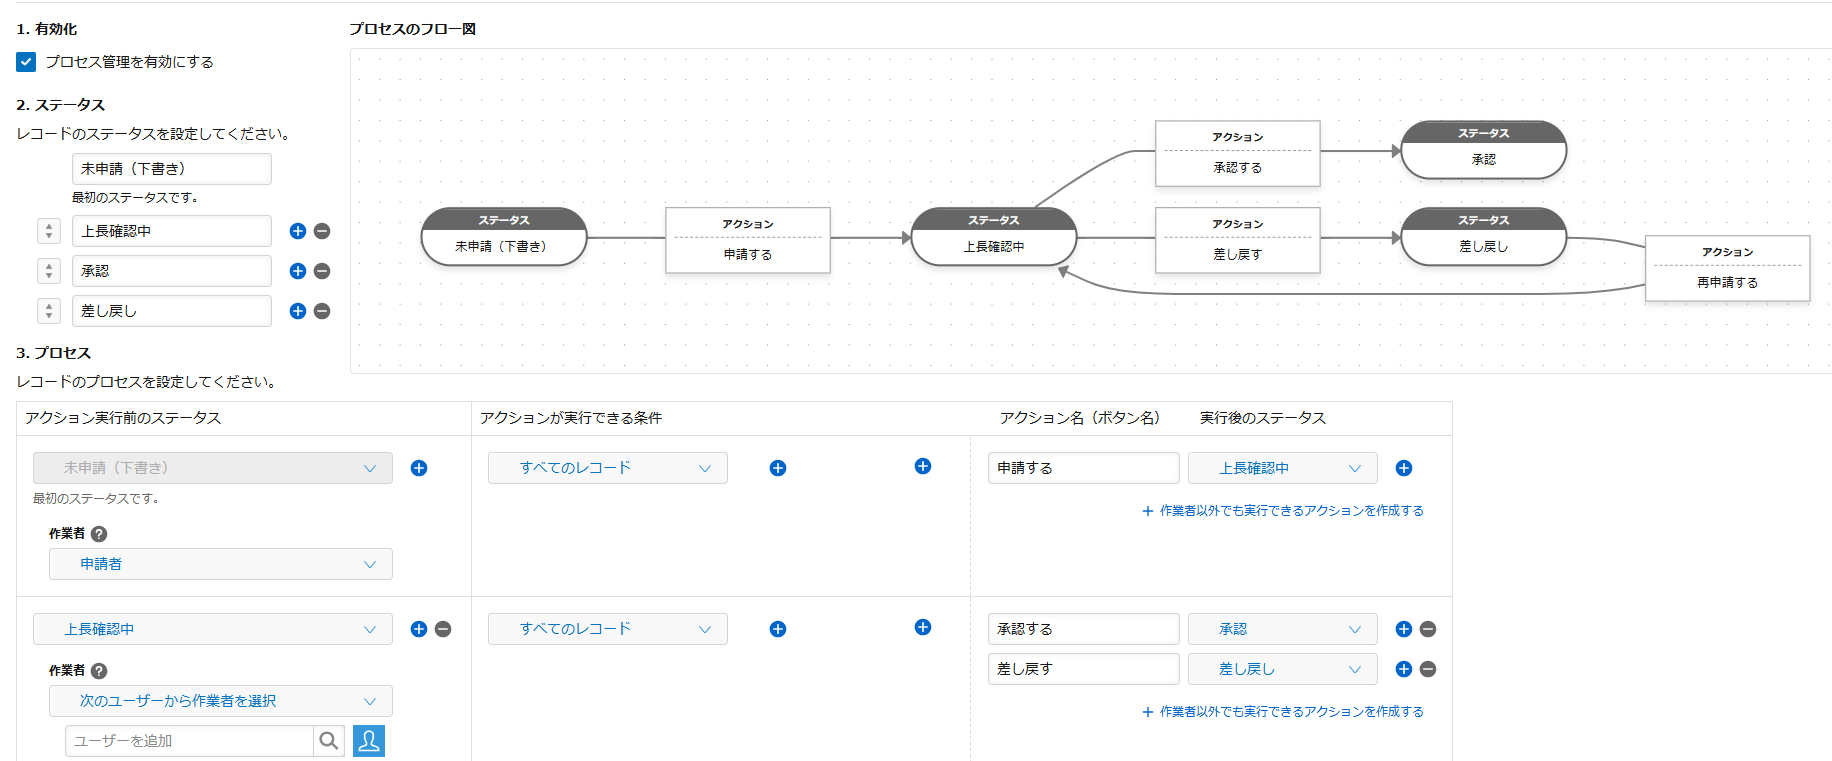Click the 差し戻し status name field

click(172, 311)
